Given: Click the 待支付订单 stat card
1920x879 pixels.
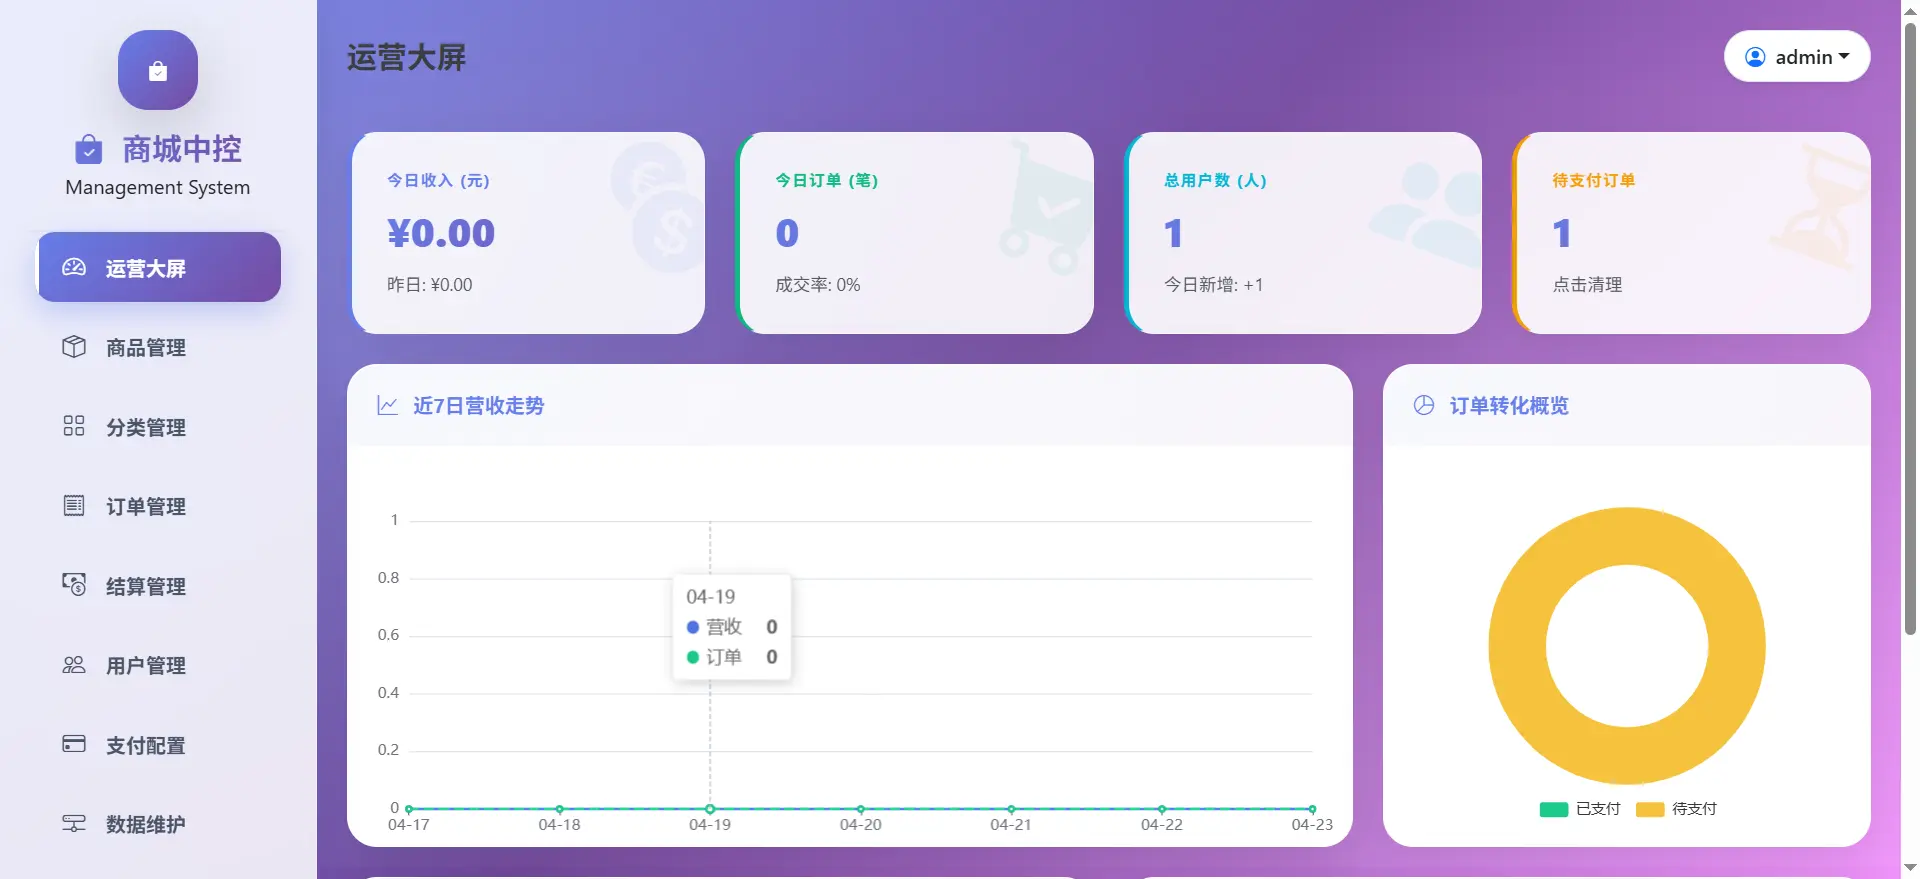Looking at the screenshot, I should [1691, 233].
